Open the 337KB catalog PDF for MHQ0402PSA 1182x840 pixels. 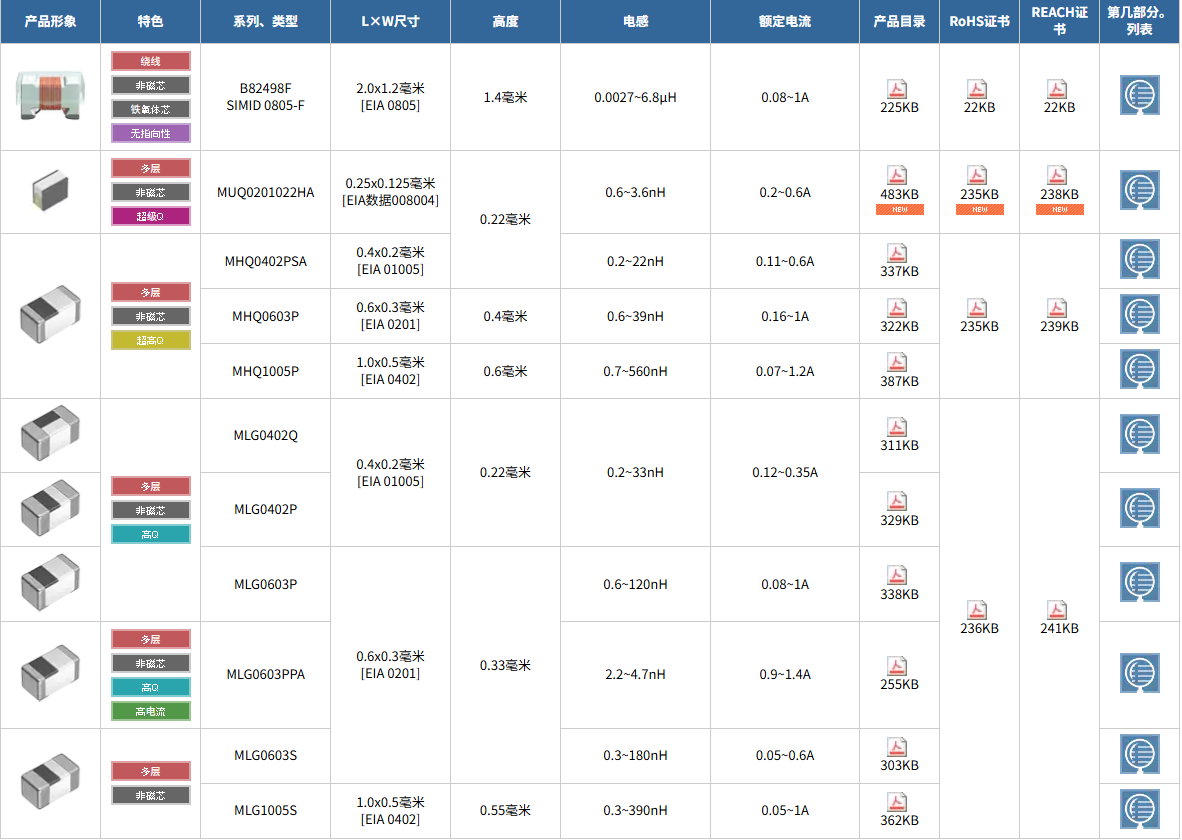[x=897, y=253]
